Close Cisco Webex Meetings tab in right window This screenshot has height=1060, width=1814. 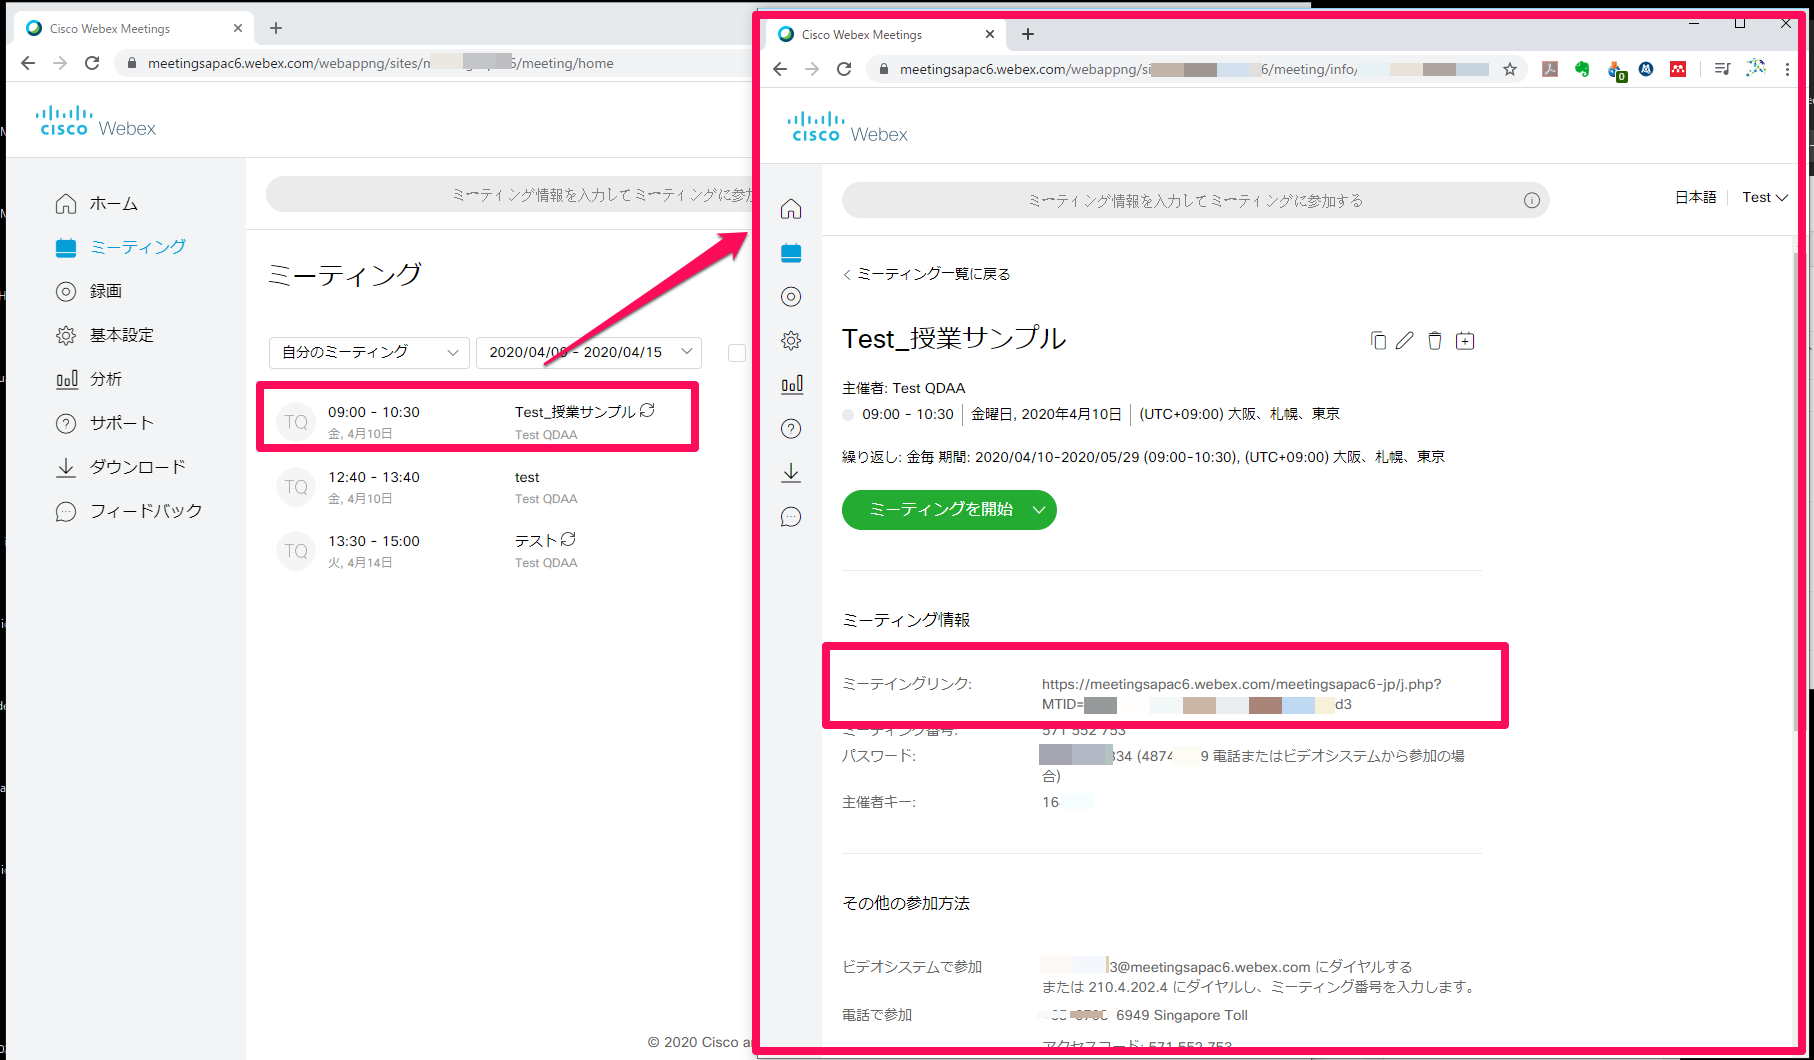(x=990, y=34)
